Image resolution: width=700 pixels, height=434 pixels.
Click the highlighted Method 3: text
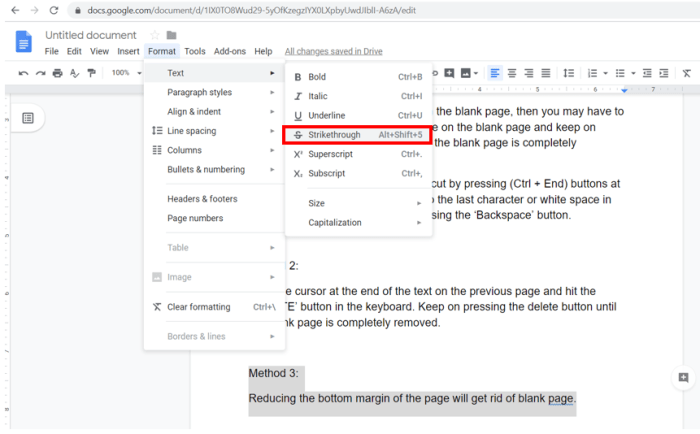point(273,373)
